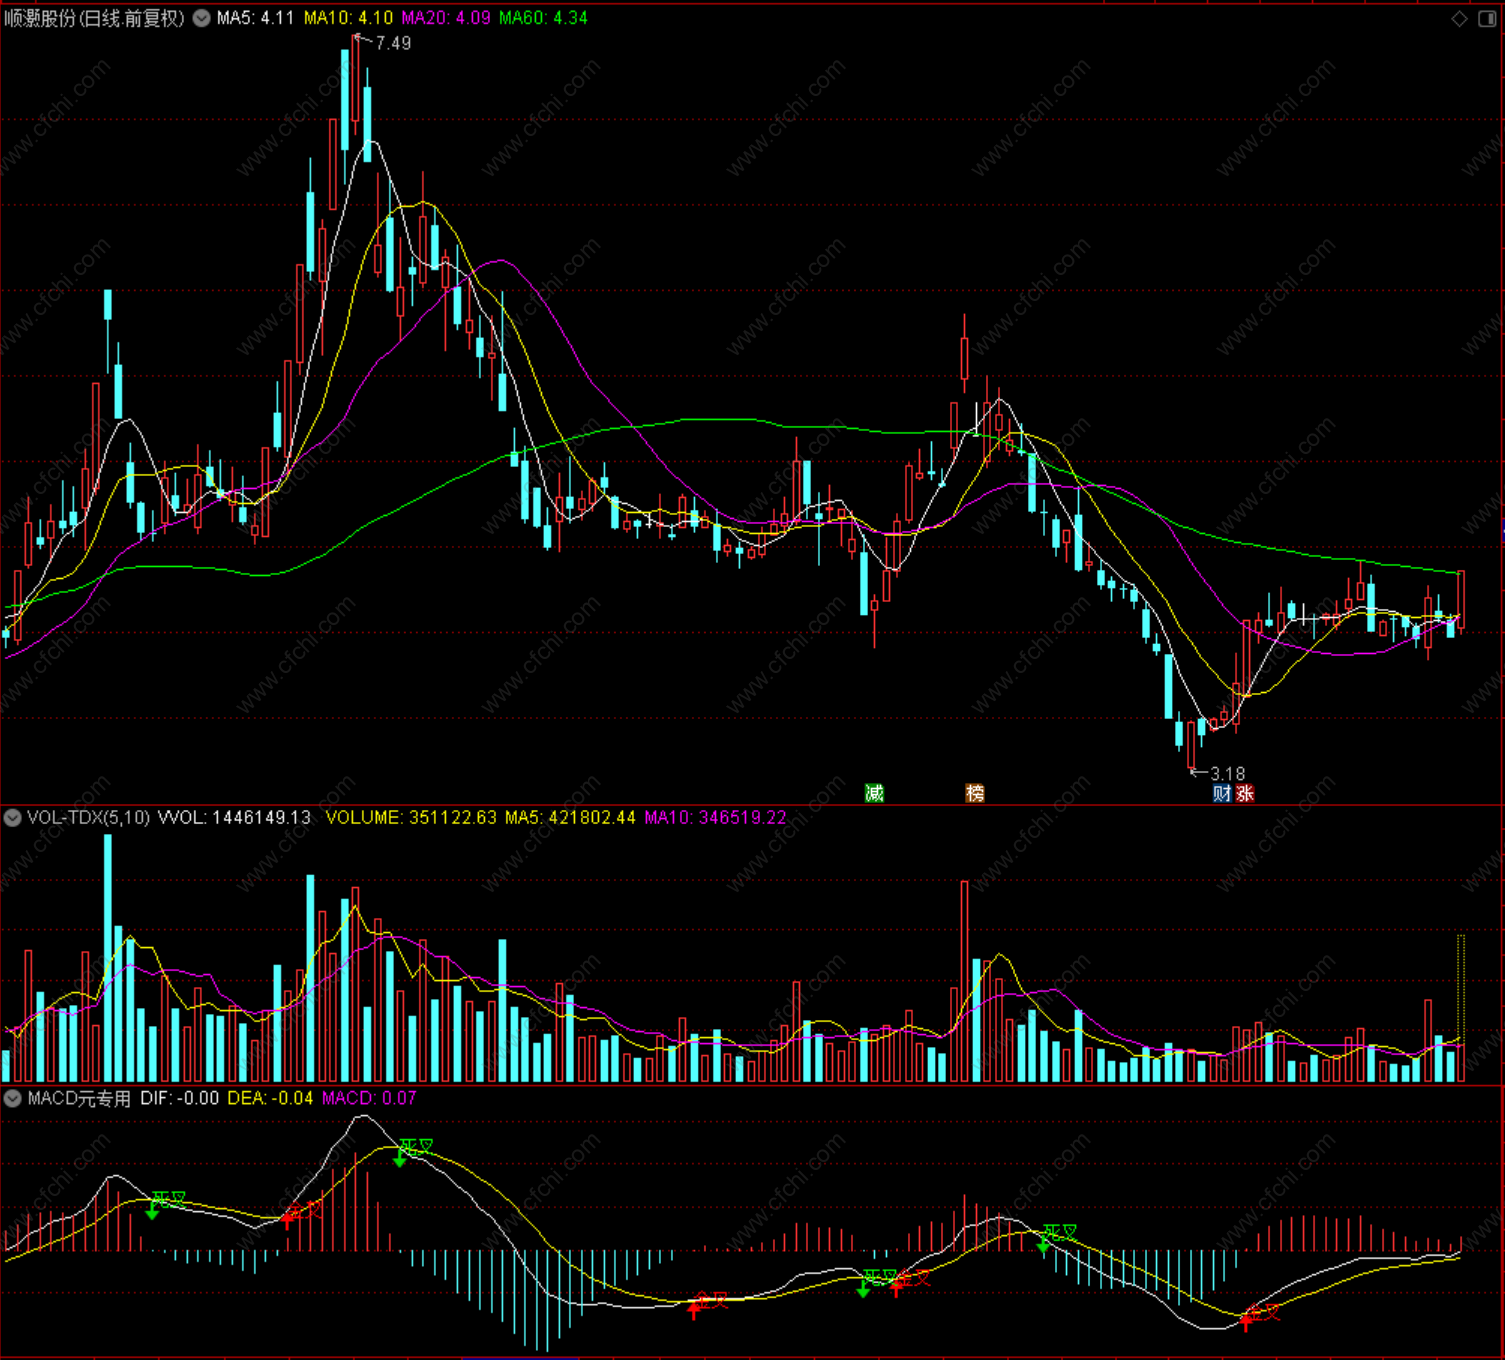Screen dimensions: 1505x1360
Task: Select the MA20: 4.09 label
Action: click(x=446, y=18)
